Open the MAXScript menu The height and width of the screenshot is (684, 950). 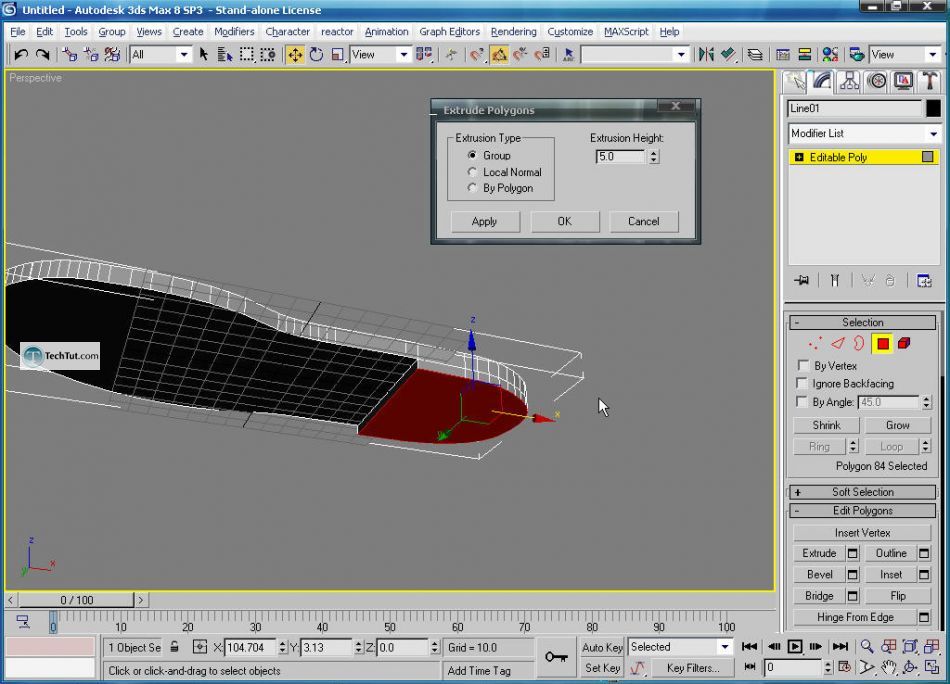pyautogui.click(x=626, y=32)
